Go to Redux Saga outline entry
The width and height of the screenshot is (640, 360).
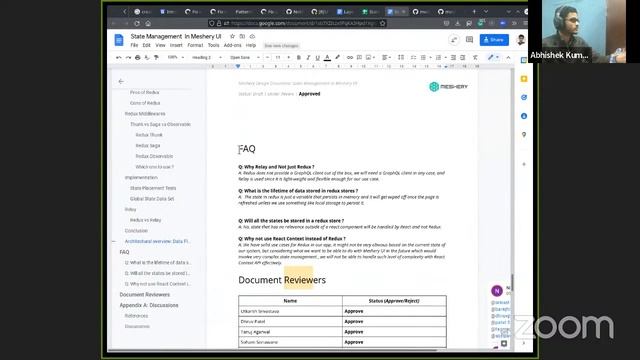click(x=148, y=146)
